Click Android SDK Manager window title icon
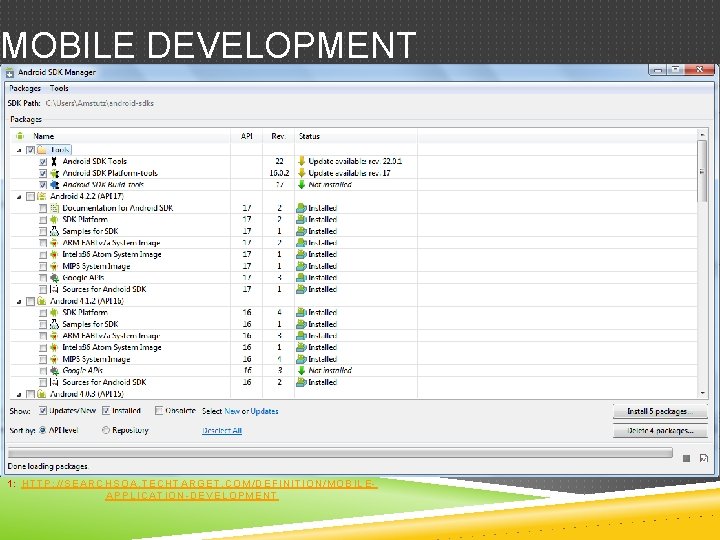This screenshot has width=720, height=540. pyautogui.click(x=9, y=73)
